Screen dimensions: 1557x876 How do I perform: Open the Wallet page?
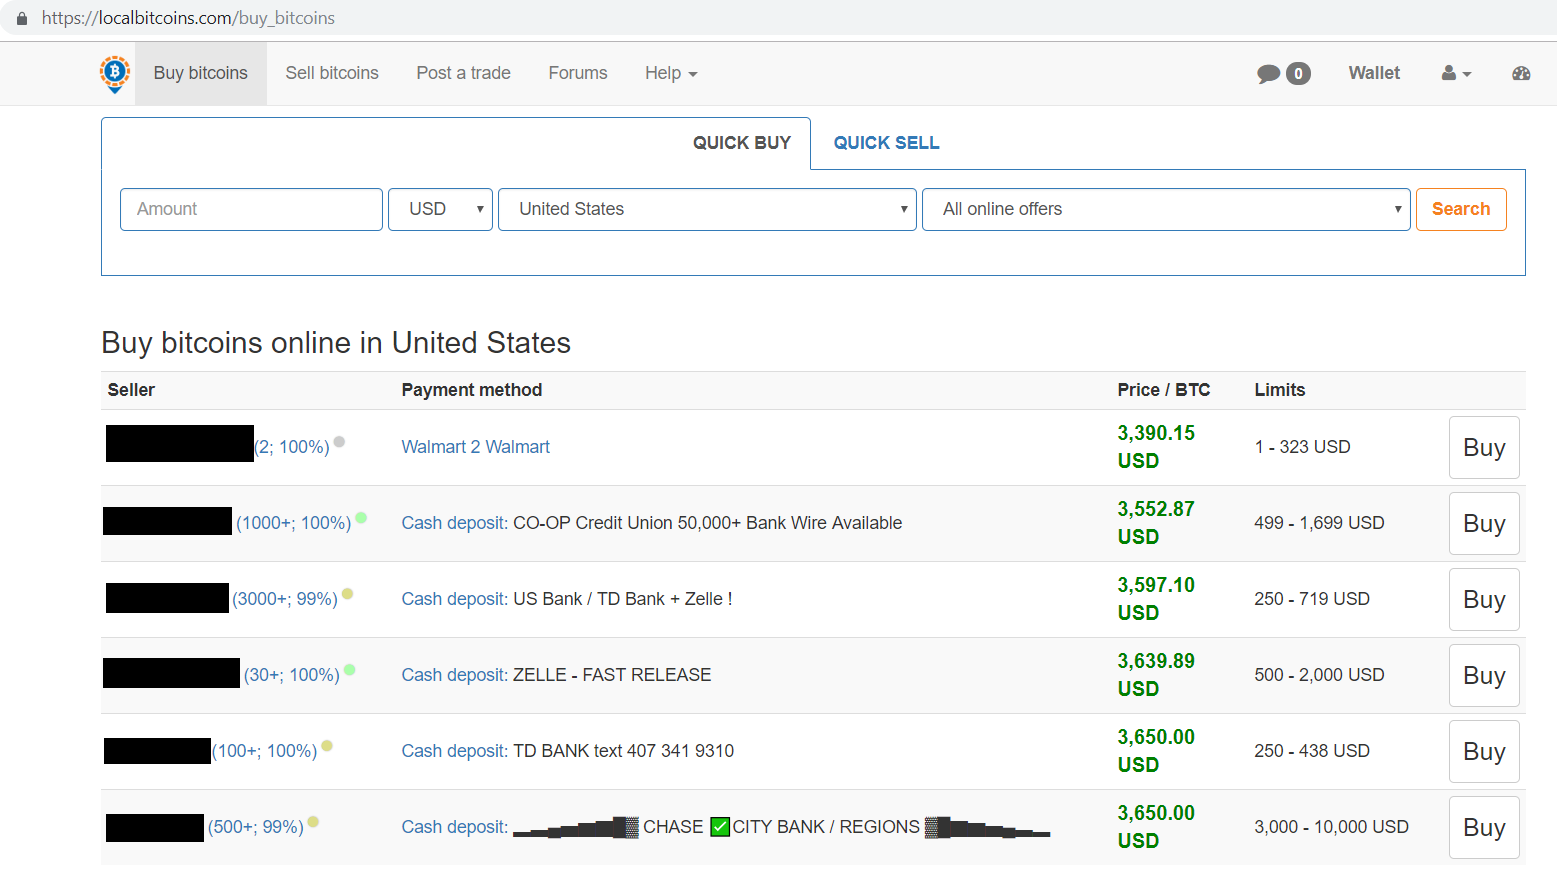pyautogui.click(x=1374, y=73)
